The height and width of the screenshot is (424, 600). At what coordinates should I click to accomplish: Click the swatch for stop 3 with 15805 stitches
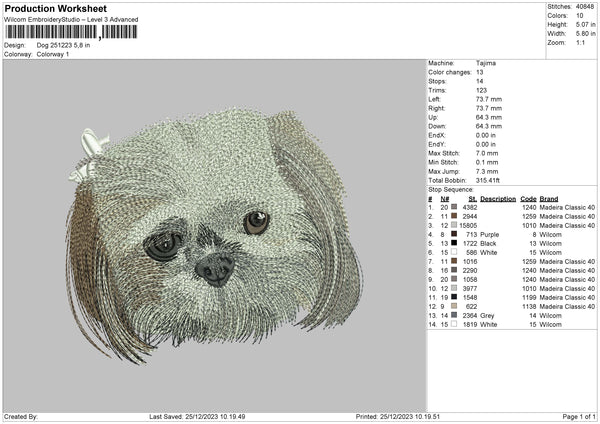454,225
